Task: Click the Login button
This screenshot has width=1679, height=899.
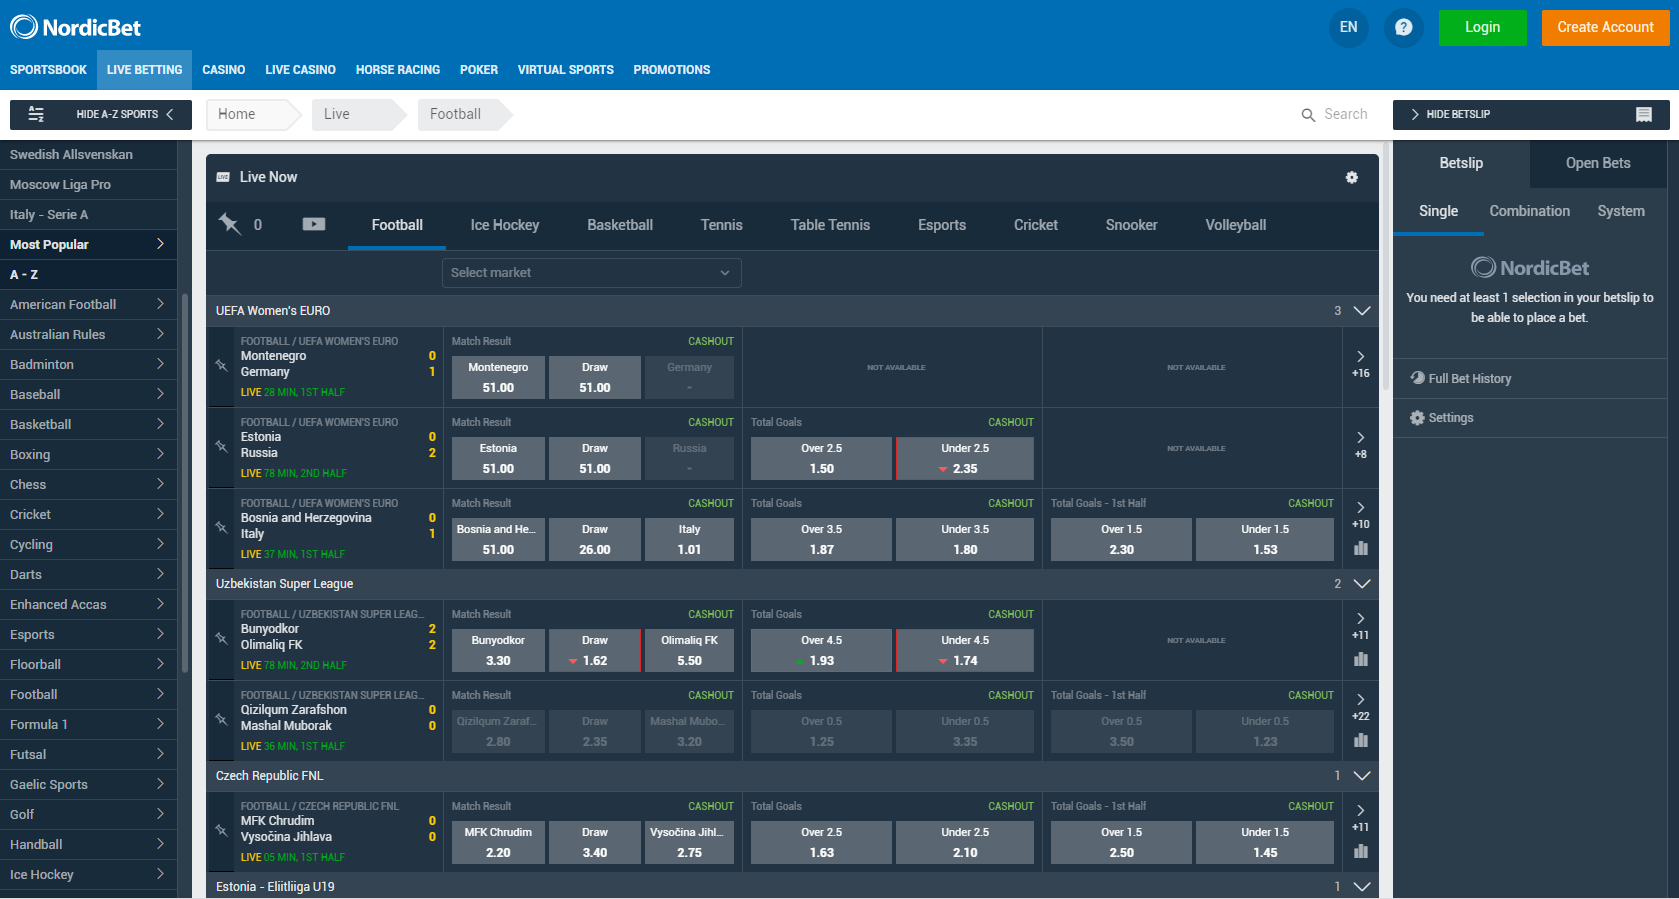Action: pos(1482,27)
